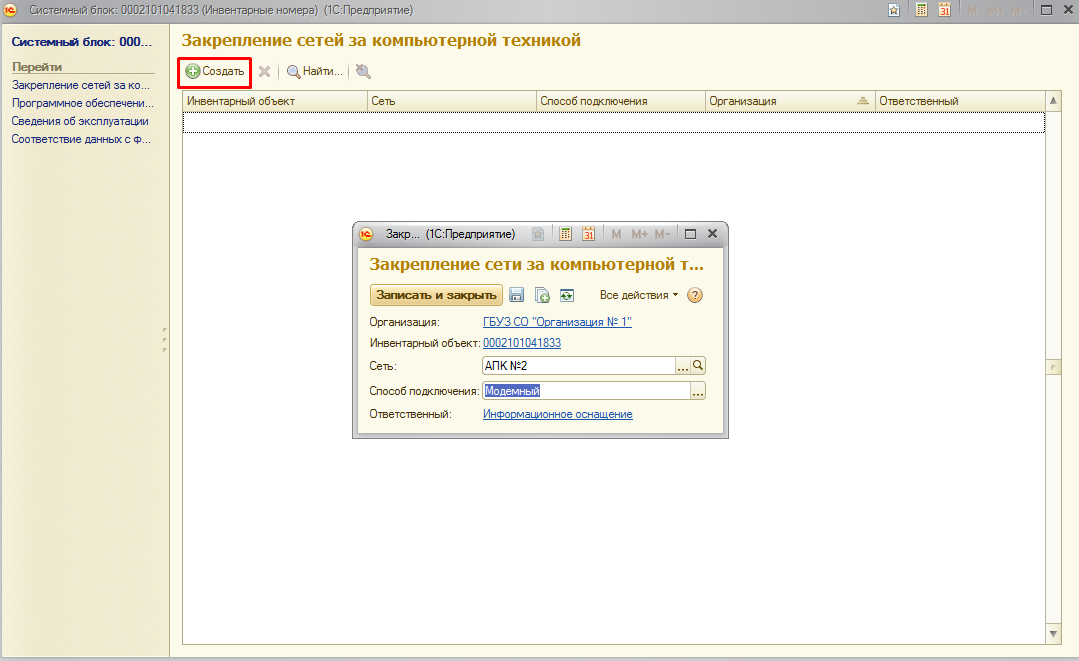This screenshot has width=1079, height=661.
Task: Click the Сеть input field with АПК №2
Action: (578, 366)
